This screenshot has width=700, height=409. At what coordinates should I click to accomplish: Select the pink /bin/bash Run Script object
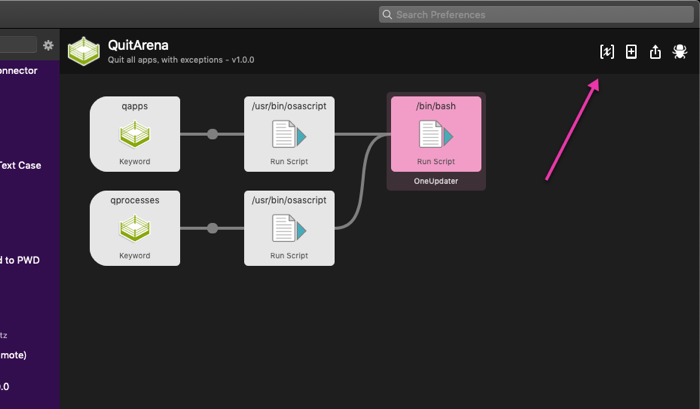pyautogui.click(x=436, y=134)
